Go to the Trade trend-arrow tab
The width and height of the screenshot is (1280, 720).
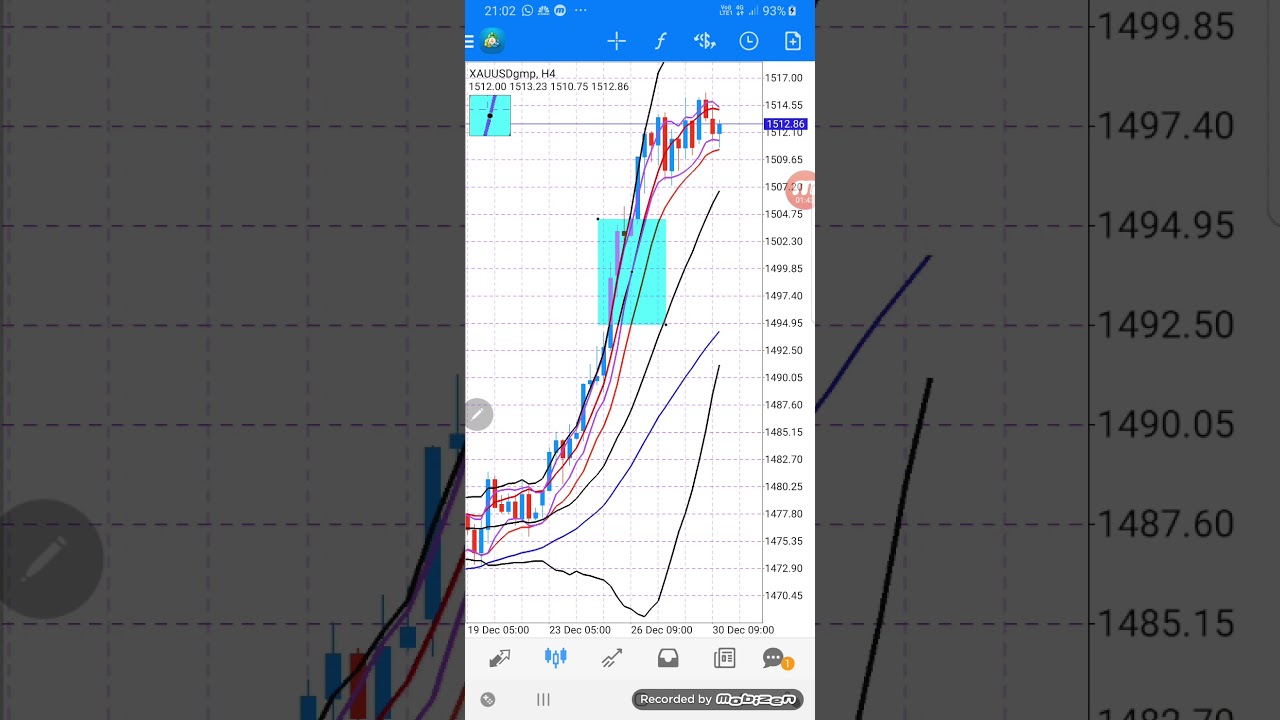pos(612,658)
